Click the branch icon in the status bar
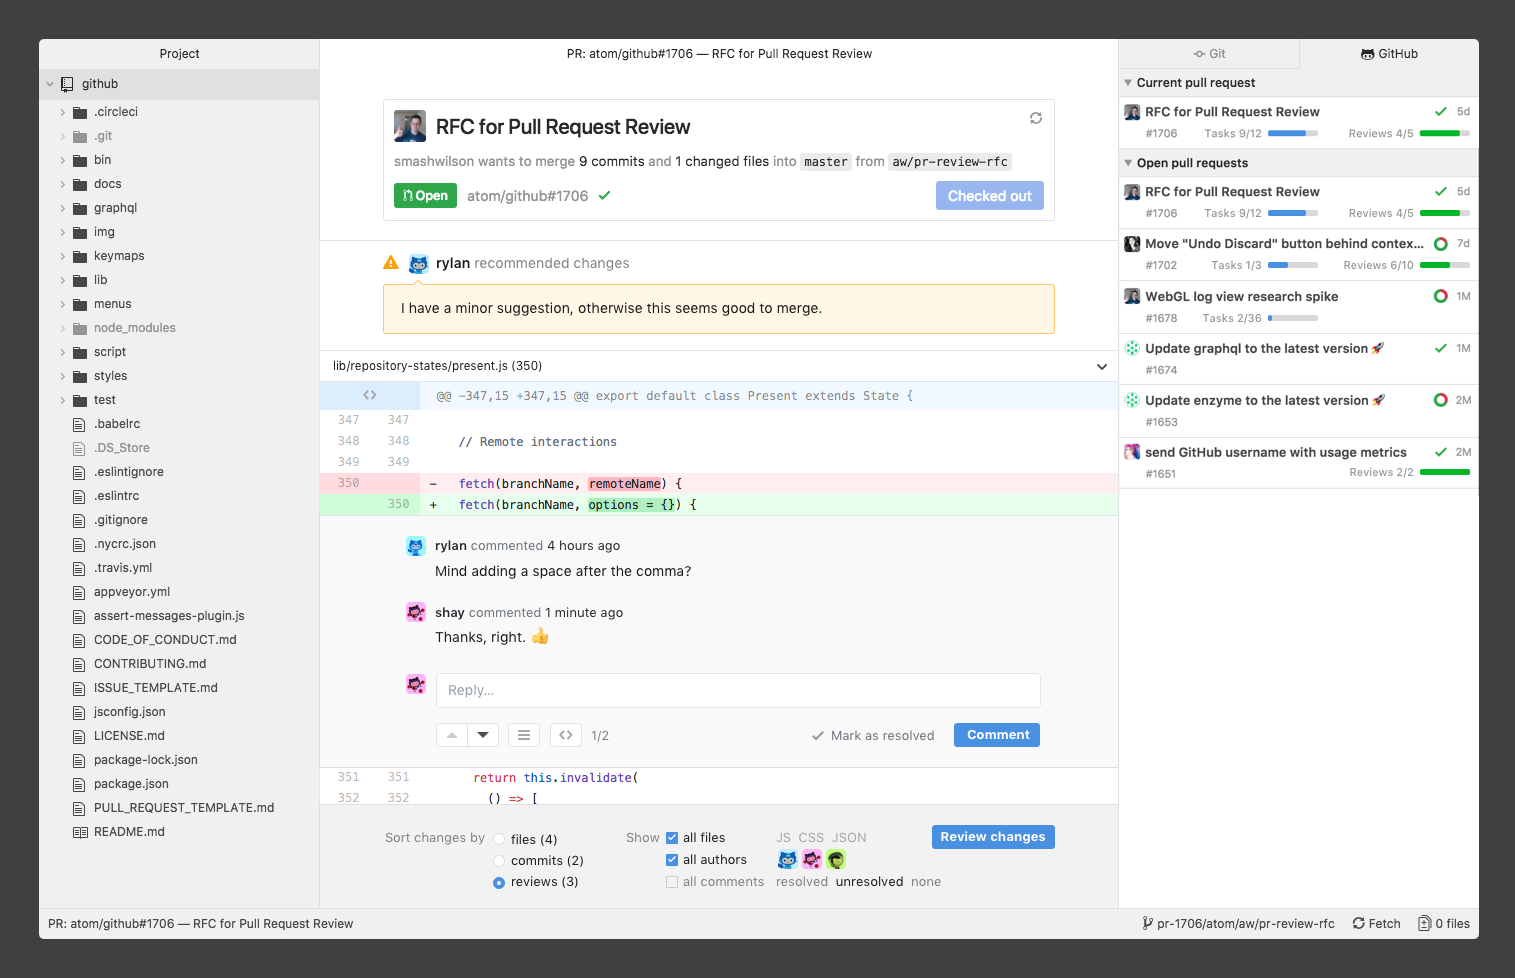 pos(1148,924)
